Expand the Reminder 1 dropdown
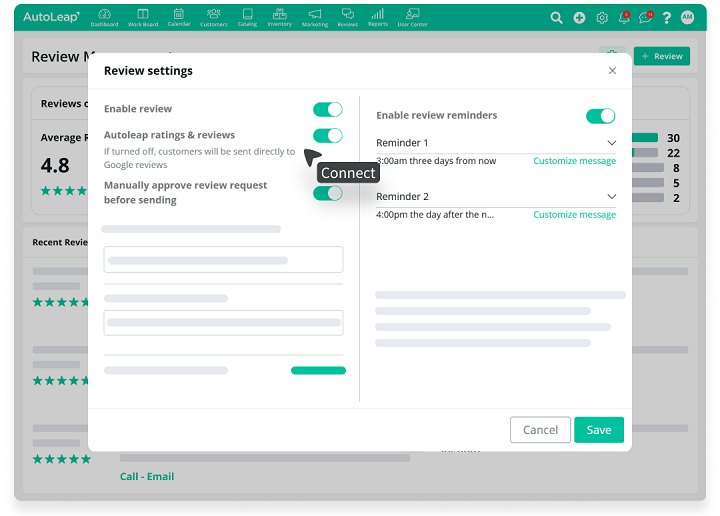The height and width of the screenshot is (516, 720). pyautogui.click(x=611, y=143)
